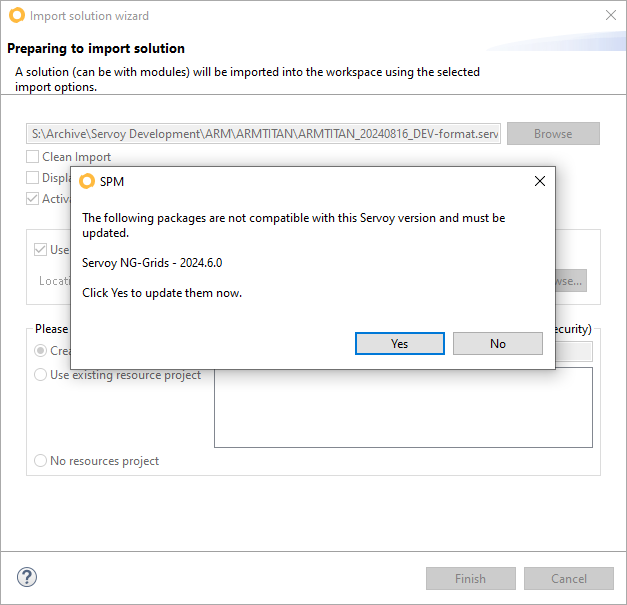Close the Import solution wizard window

(611, 16)
